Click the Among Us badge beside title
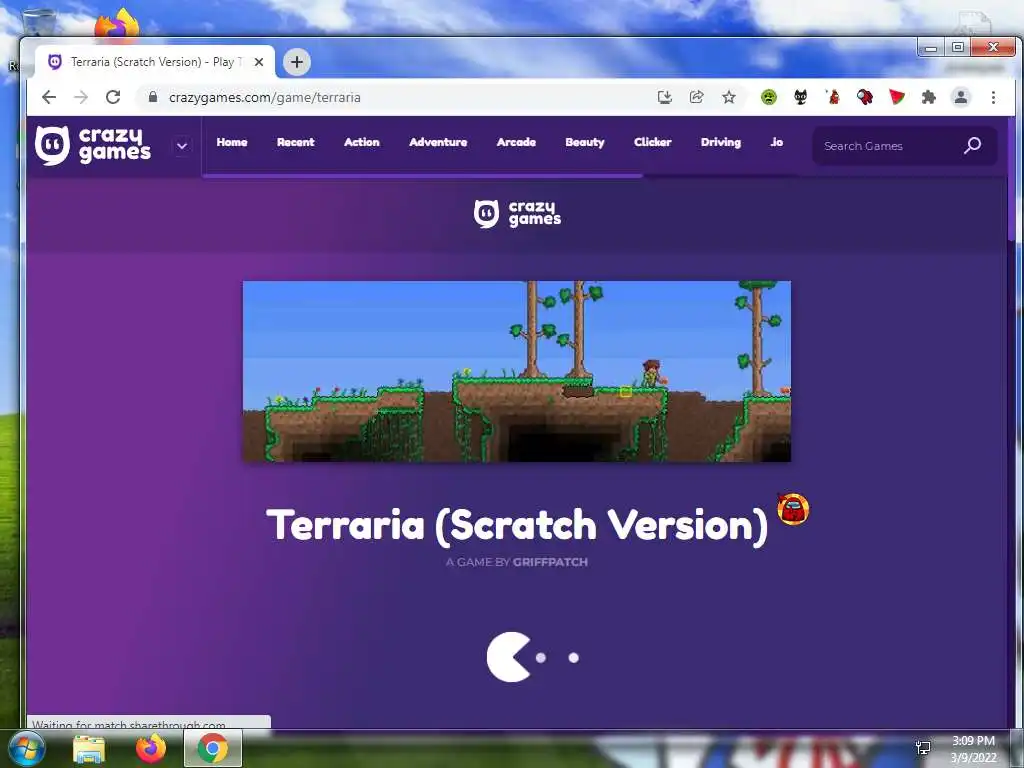 click(793, 509)
